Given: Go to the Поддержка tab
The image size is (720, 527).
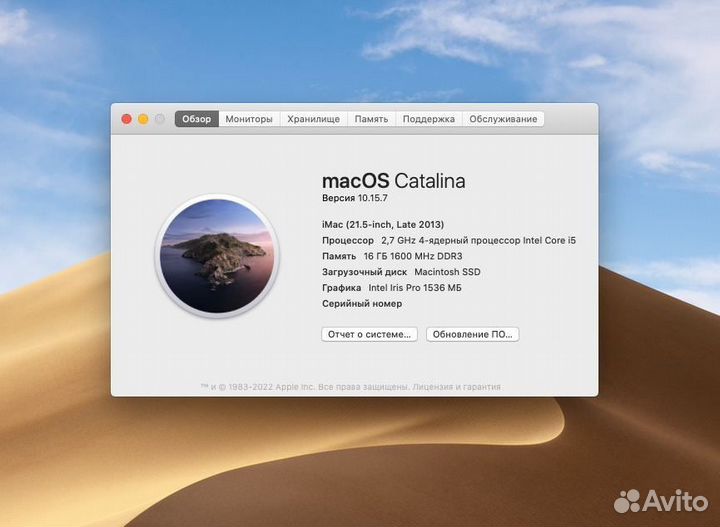Looking at the screenshot, I should pos(429,119).
